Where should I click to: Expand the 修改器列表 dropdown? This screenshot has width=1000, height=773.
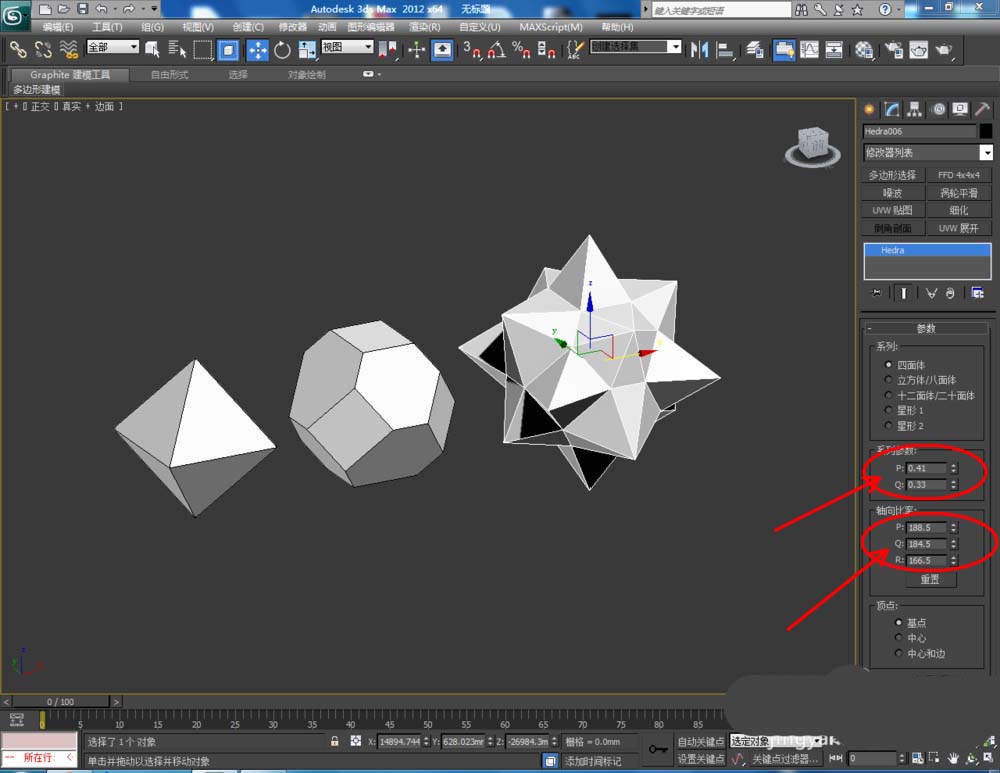click(x=986, y=153)
